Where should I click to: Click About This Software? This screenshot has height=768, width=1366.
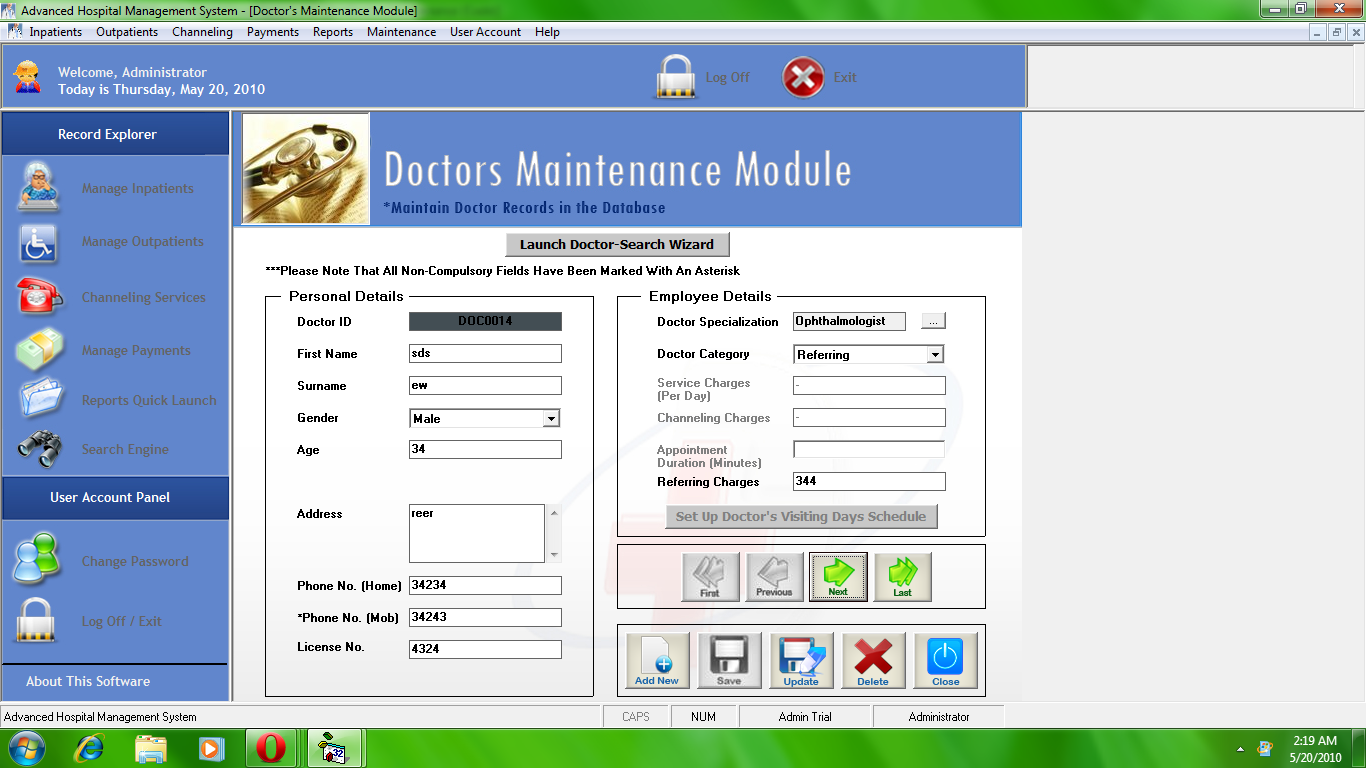click(x=88, y=681)
